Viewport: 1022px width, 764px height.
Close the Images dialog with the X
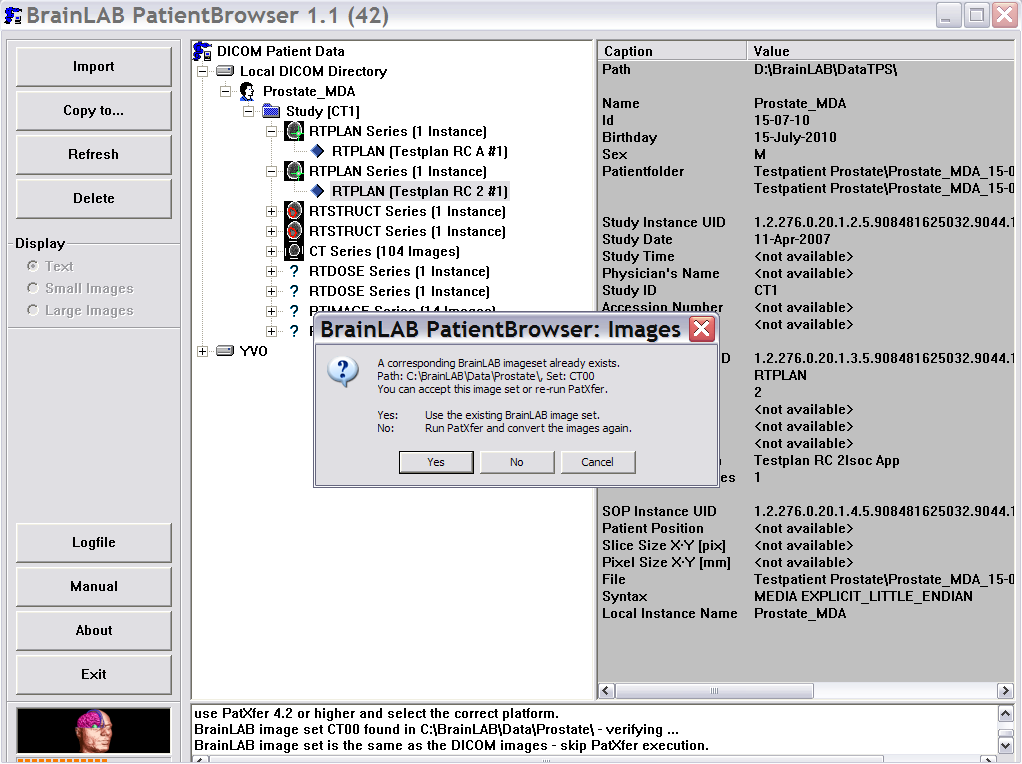click(x=701, y=329)
